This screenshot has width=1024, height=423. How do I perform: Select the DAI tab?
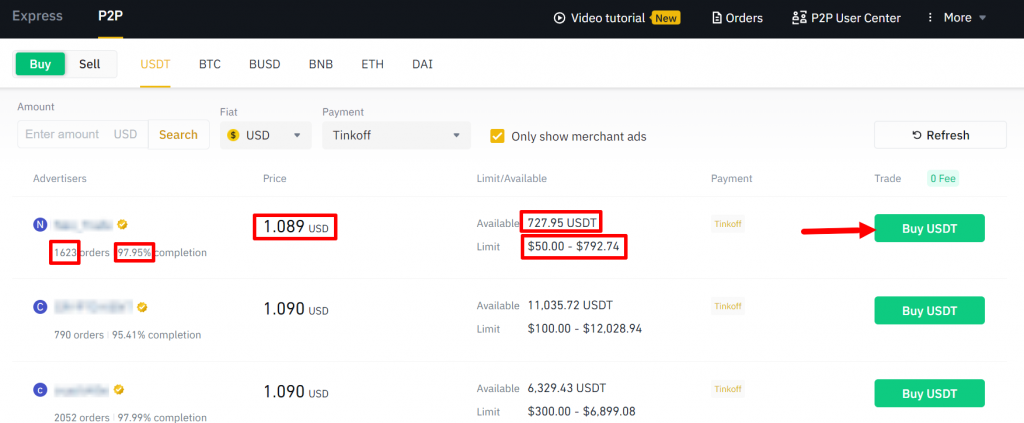coord(422,64)
